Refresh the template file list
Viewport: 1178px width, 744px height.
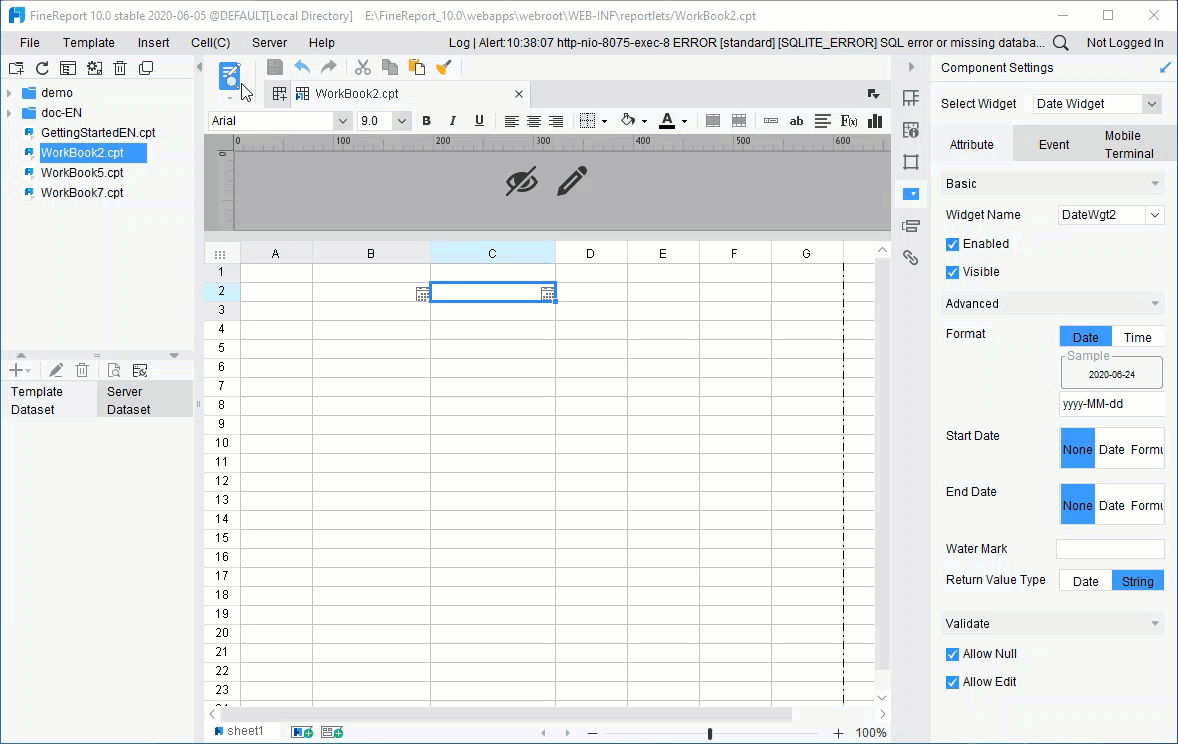click(x=42, y=68)
